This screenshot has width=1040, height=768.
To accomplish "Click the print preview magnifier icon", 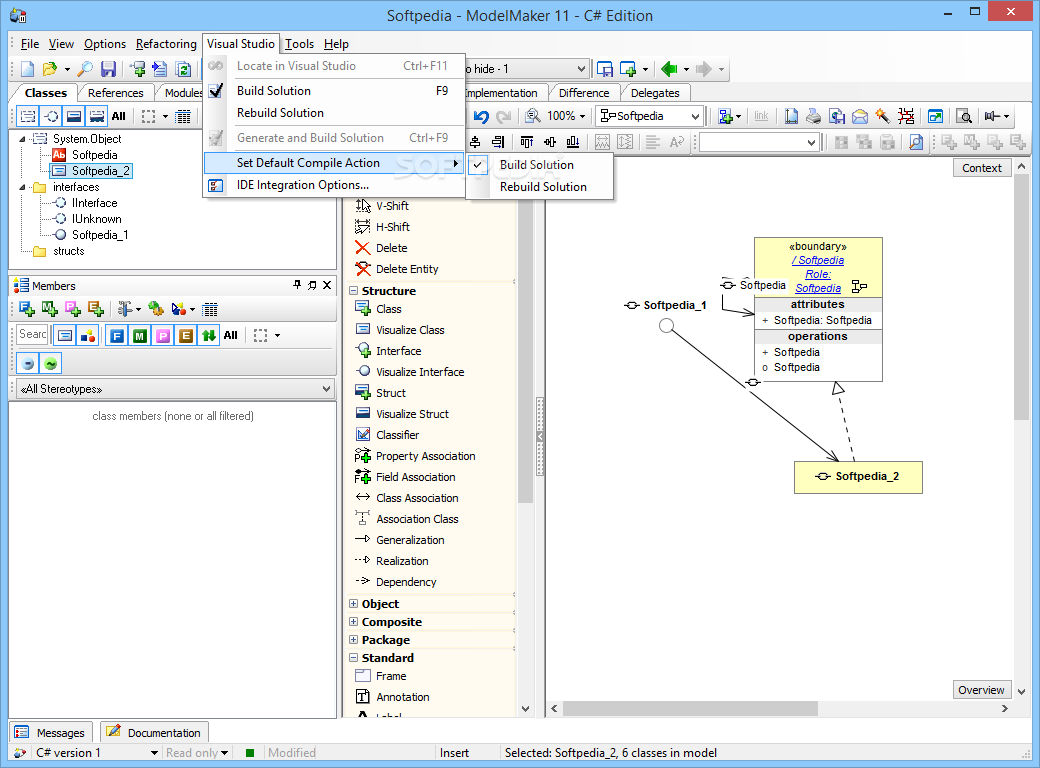I will tap(965, 117).
